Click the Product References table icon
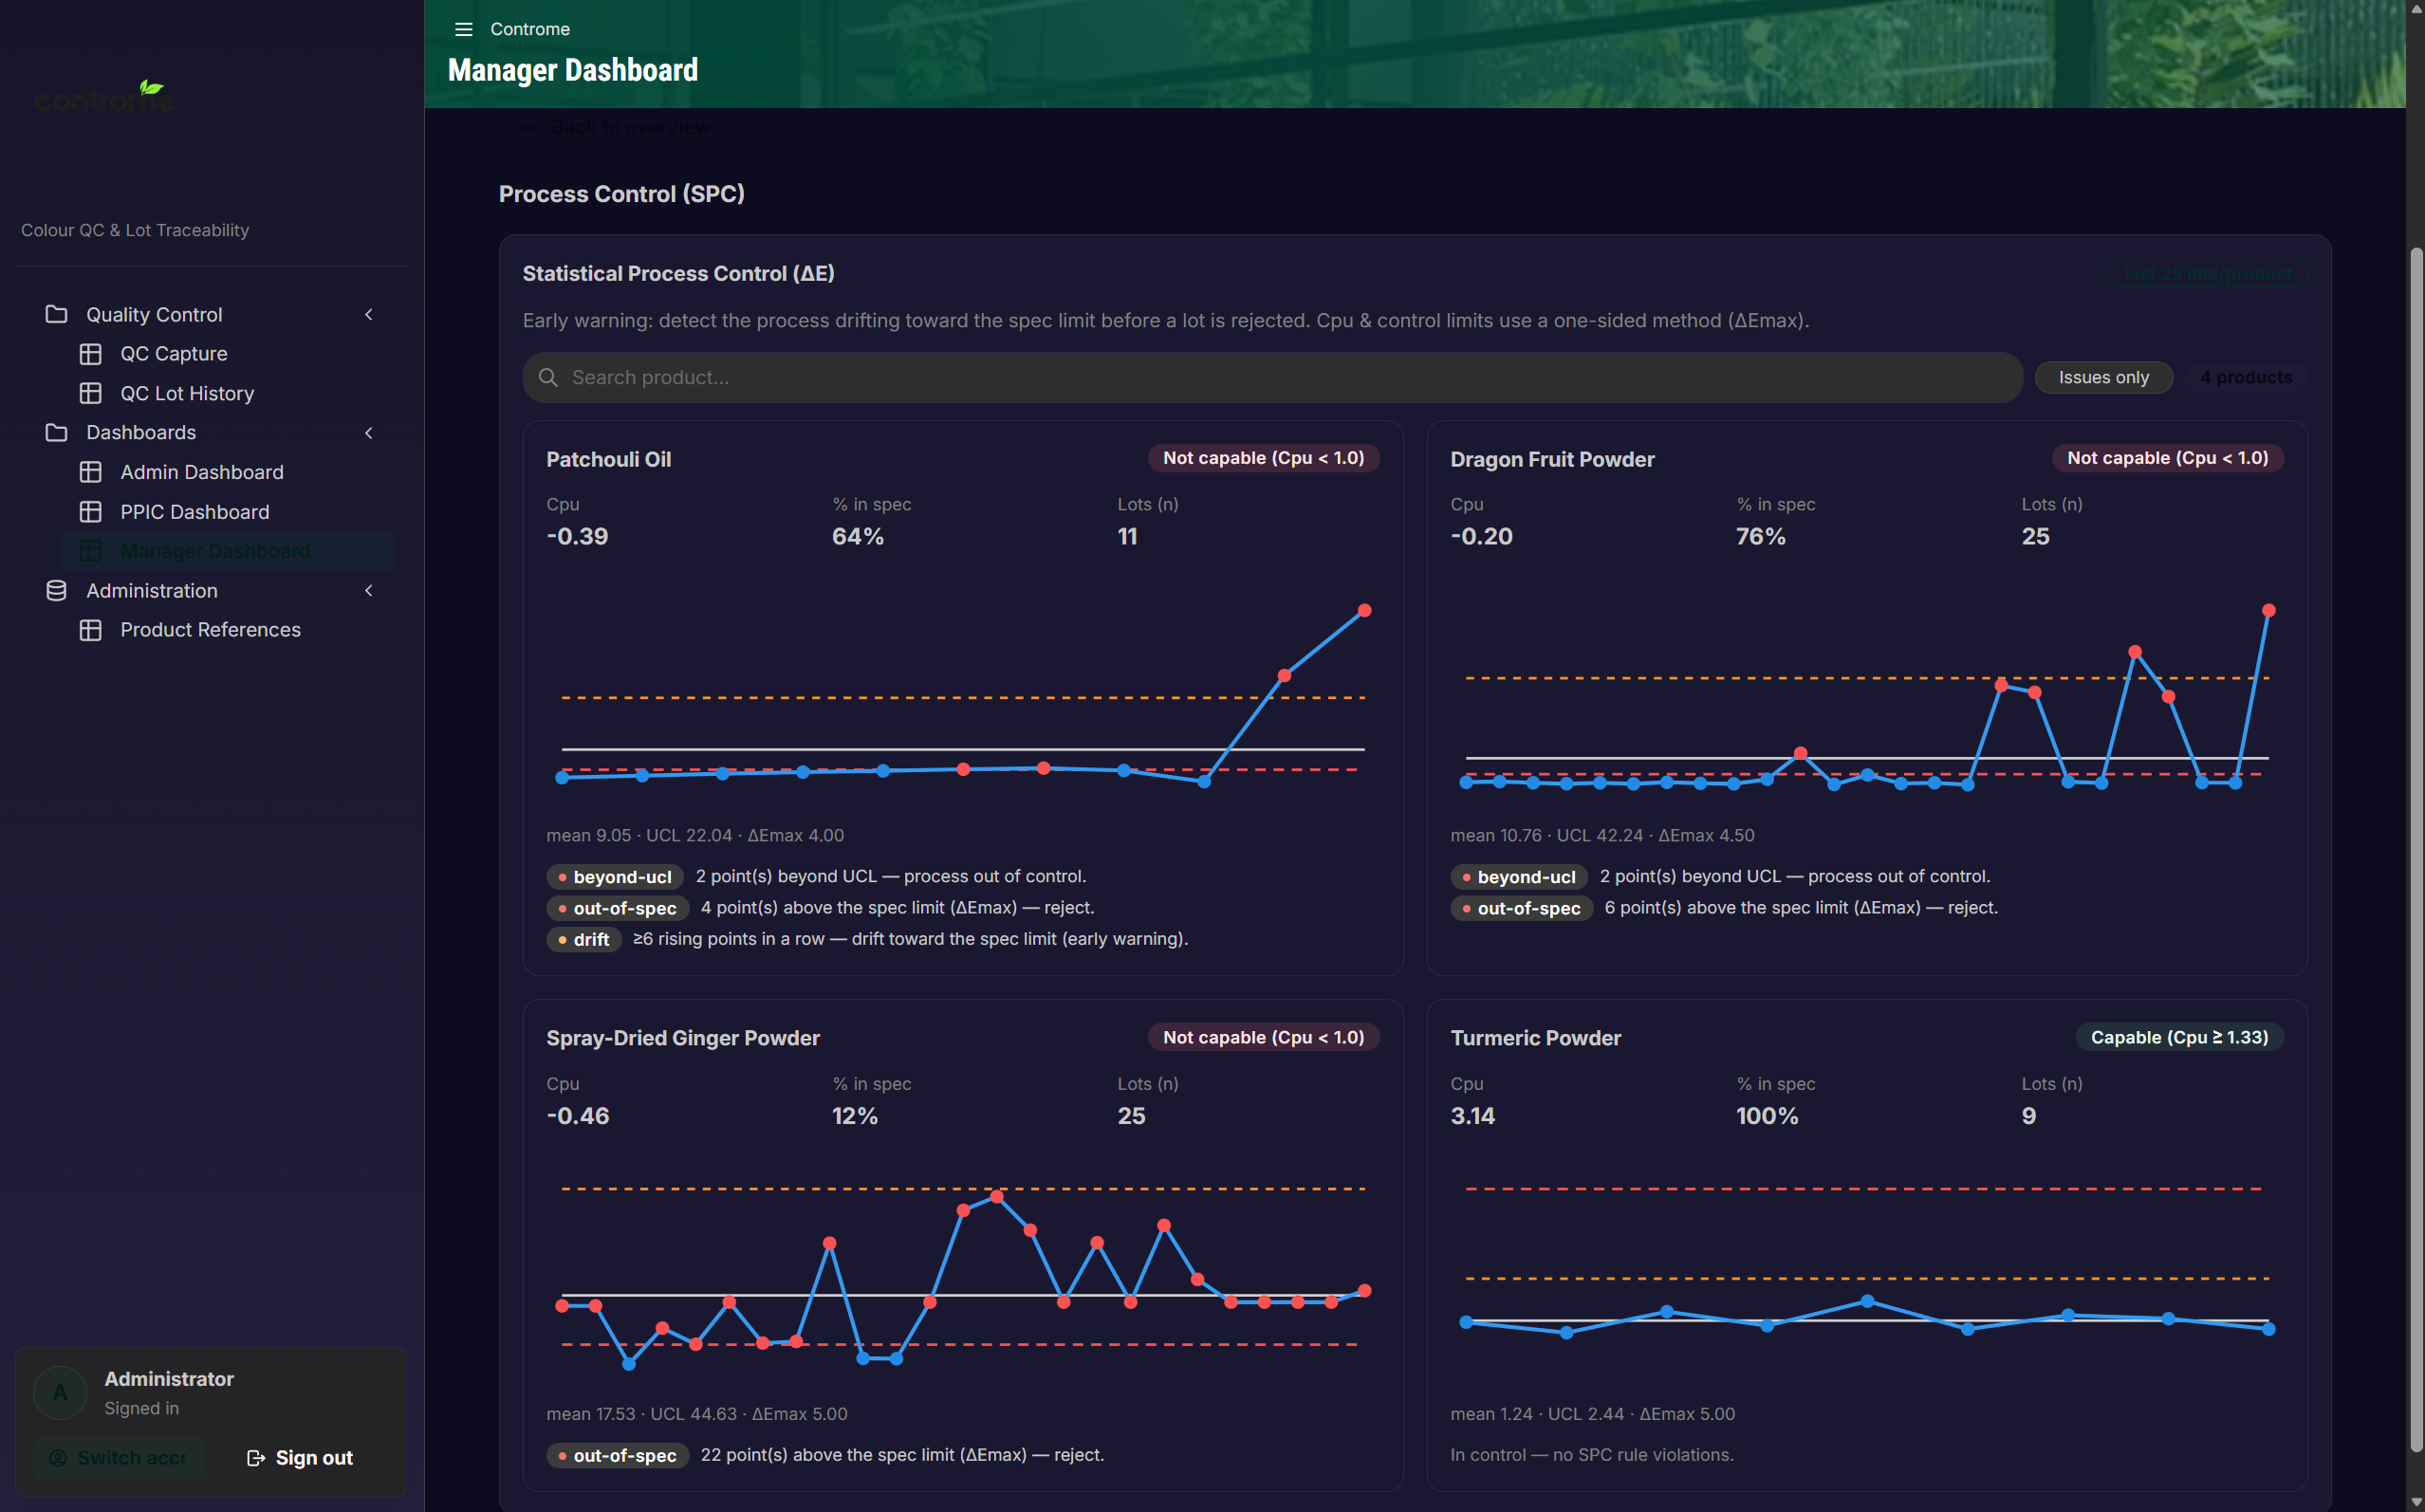Screen dimensions: 2425x1512 [91, 630]
